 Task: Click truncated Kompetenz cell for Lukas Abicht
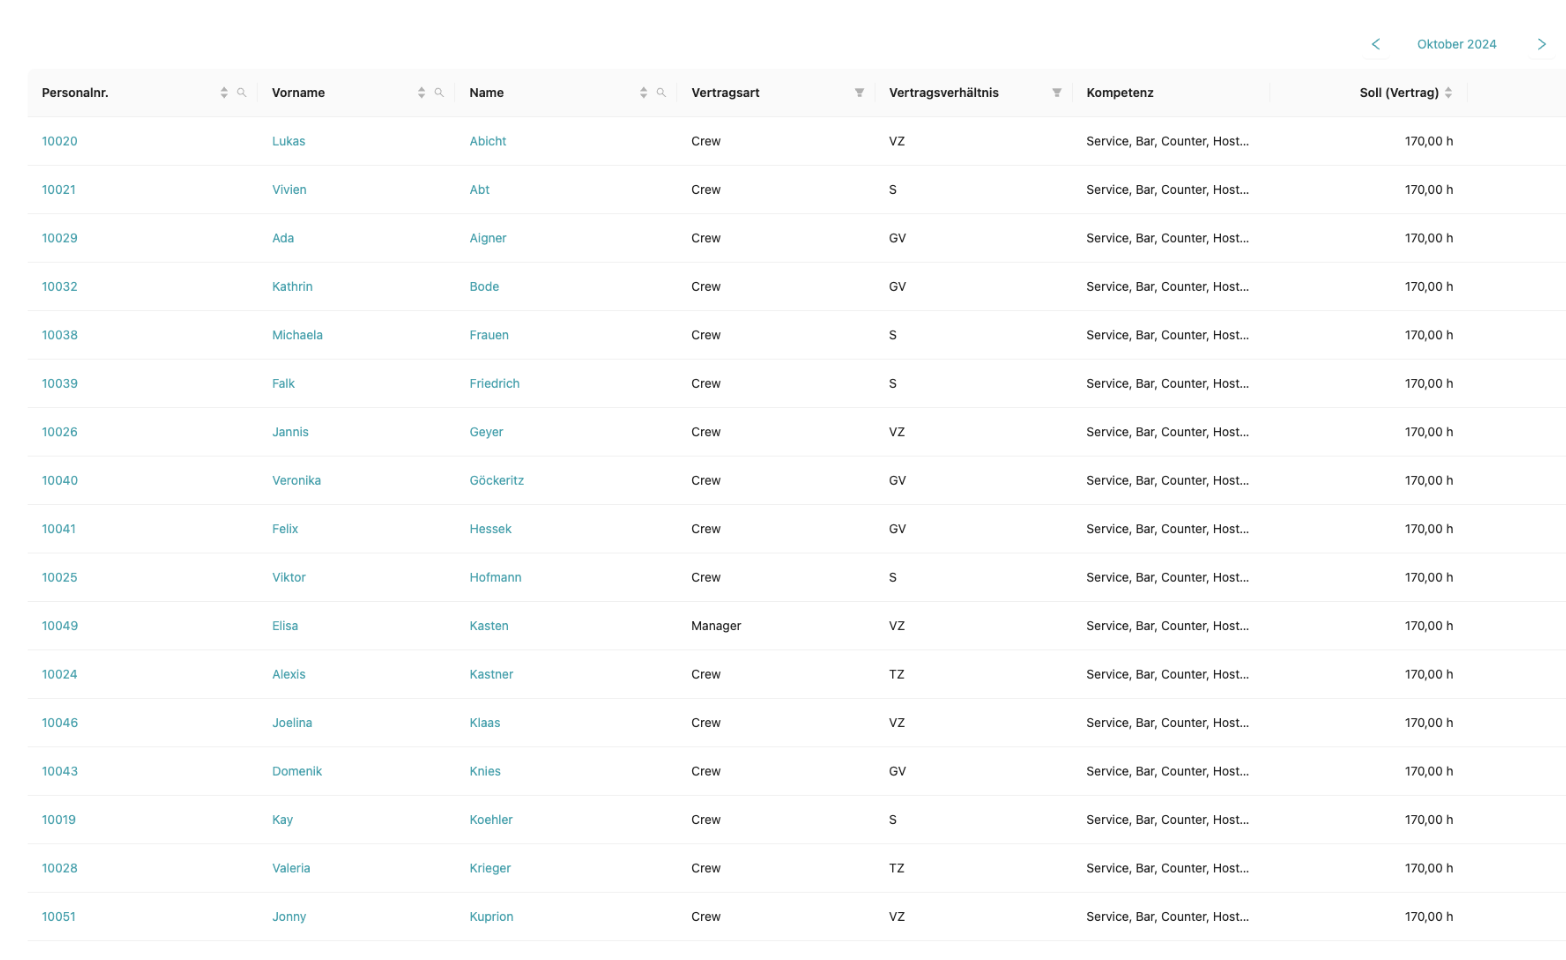click(x=1167, y=141)
